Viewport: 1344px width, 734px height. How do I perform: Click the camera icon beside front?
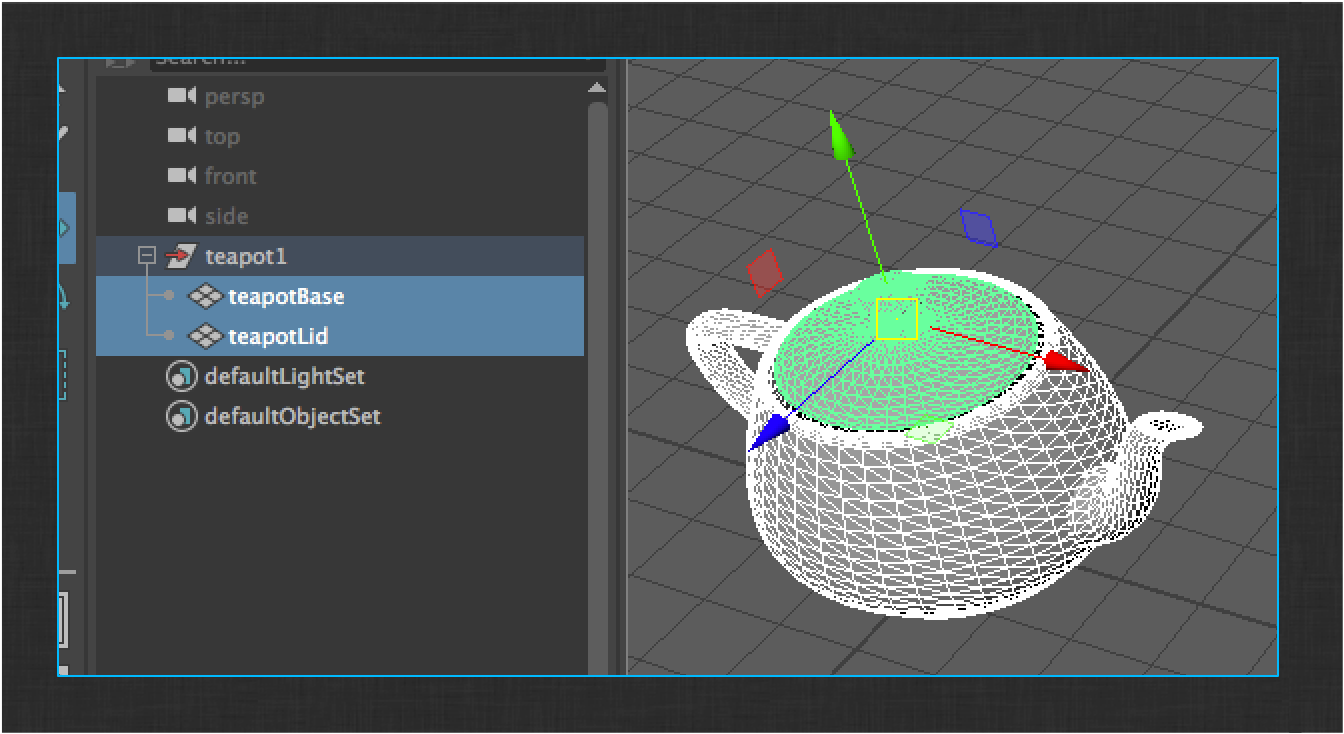point(181,176)
